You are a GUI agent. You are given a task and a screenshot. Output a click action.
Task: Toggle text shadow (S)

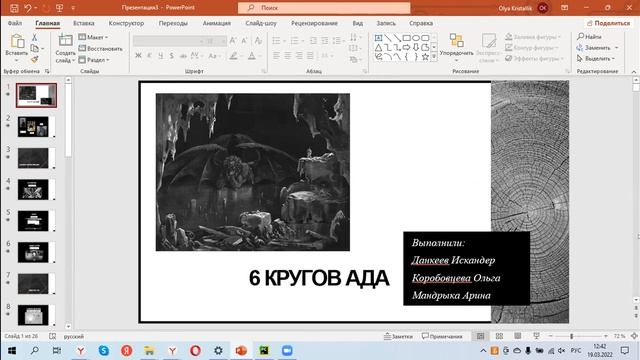(171, 56)
